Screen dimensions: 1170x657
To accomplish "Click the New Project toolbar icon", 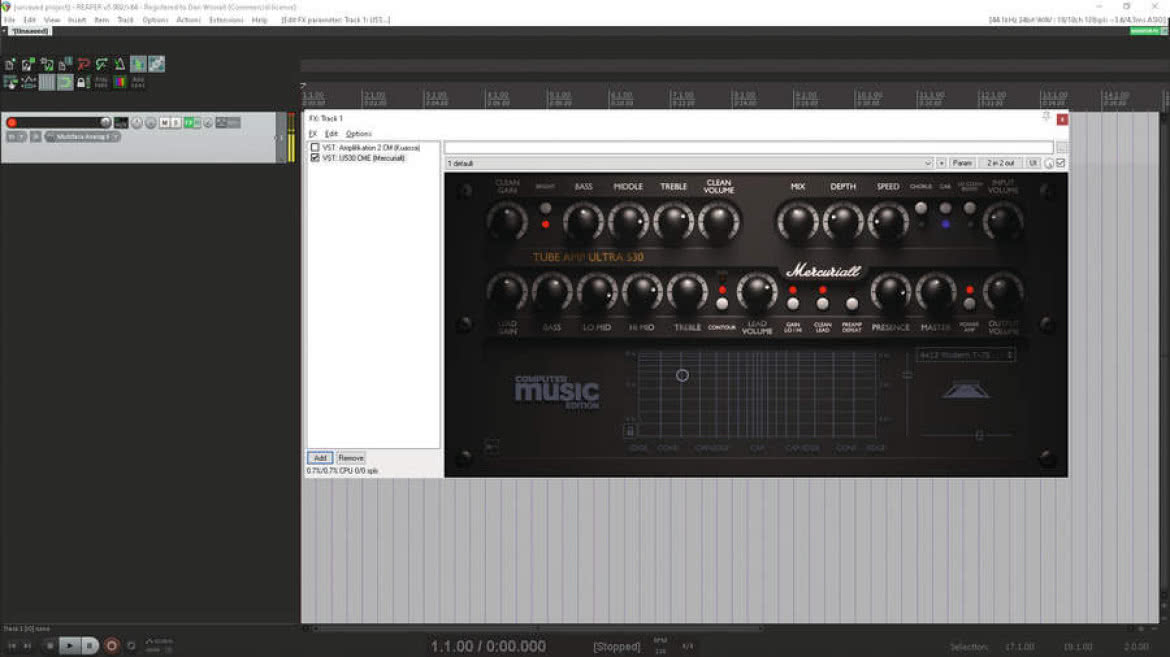I will point(10,65).
